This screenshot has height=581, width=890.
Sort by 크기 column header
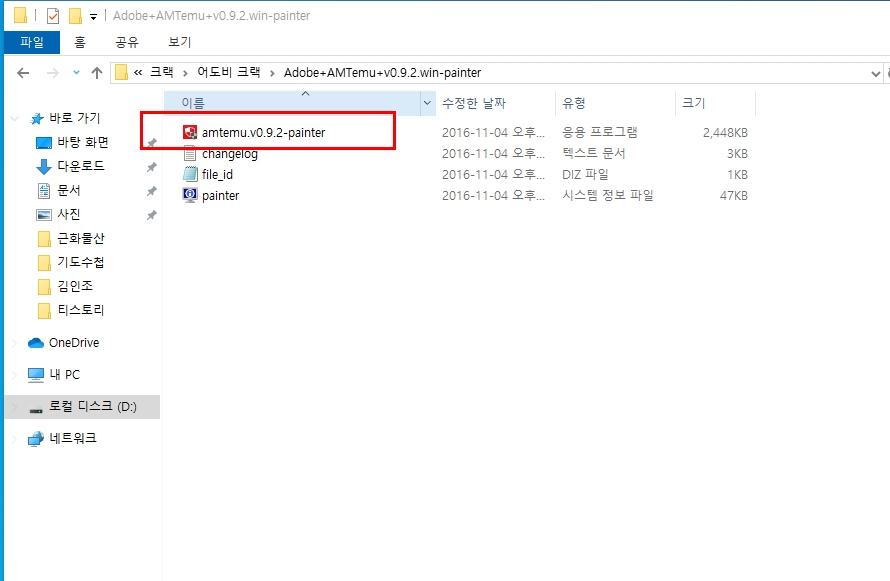coord(716,103)
